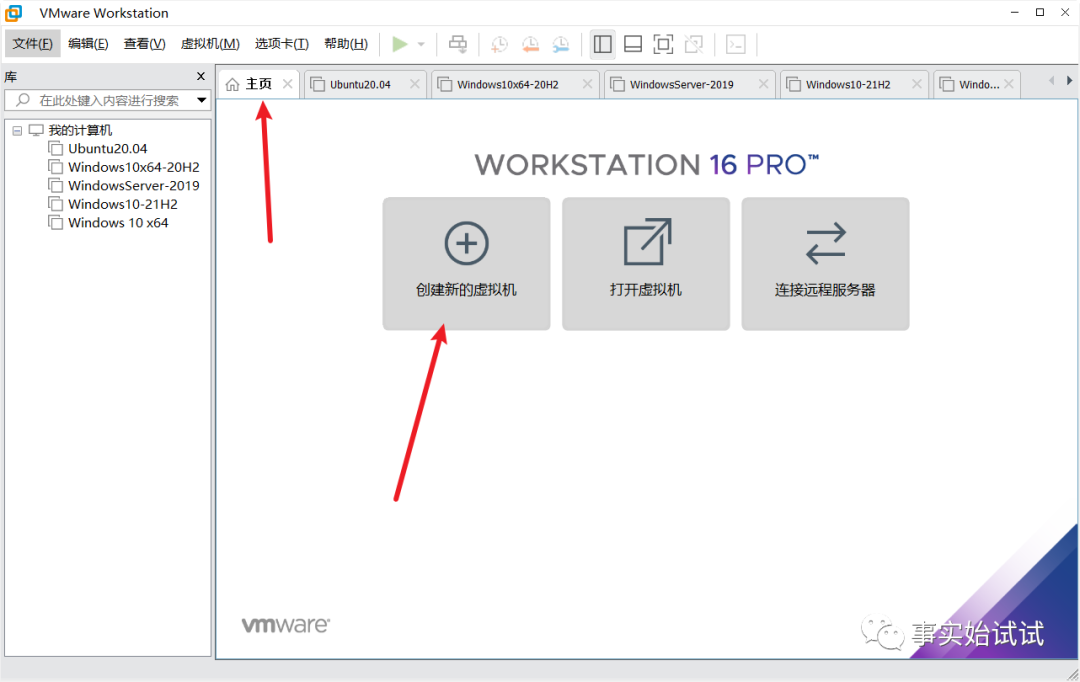Image resolution: width=1080 pixels, height=682 pixels.
Task: Click the vmware logo at bottom
Action: tap(285, 625)
